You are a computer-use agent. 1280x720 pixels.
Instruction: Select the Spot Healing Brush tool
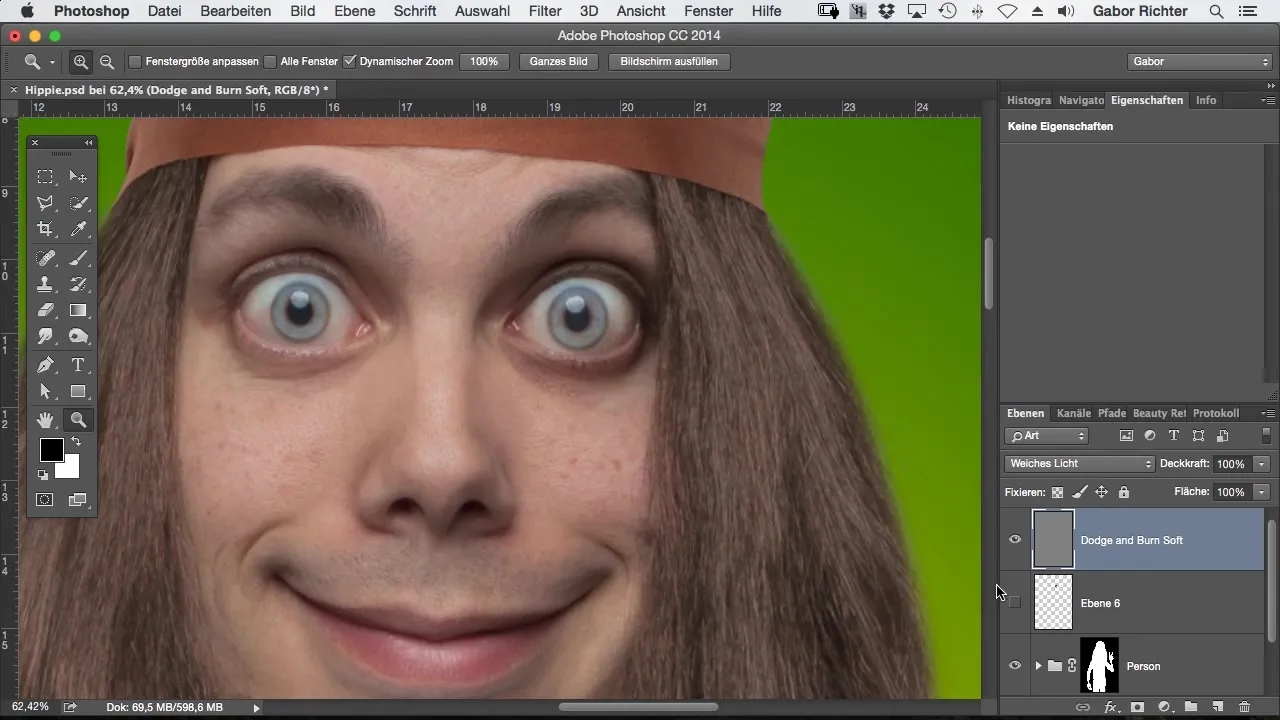(46, 258)
